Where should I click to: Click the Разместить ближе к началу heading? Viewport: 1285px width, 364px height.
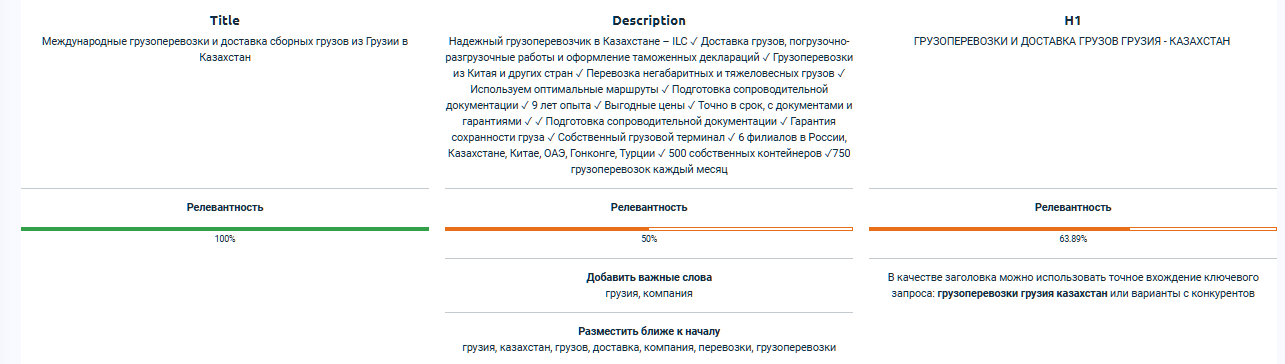coord(648,331)
